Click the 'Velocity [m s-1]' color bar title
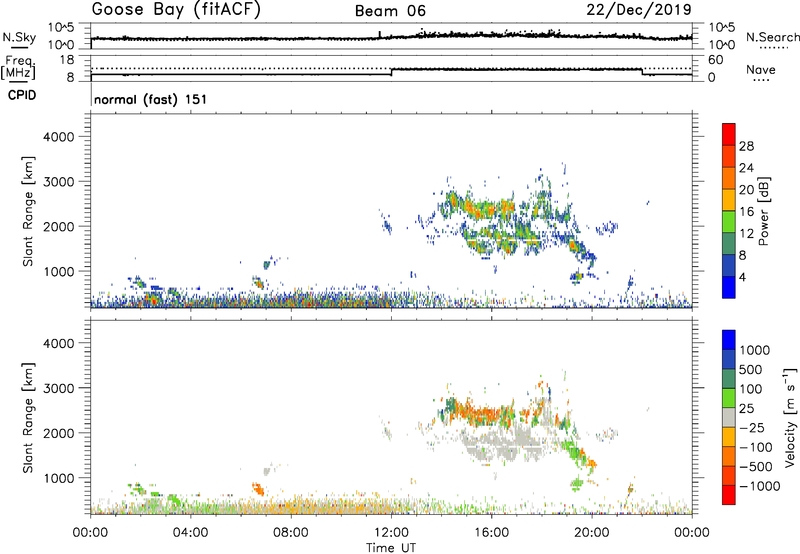The height and width of the screenshot is (554, 800). 791,417
